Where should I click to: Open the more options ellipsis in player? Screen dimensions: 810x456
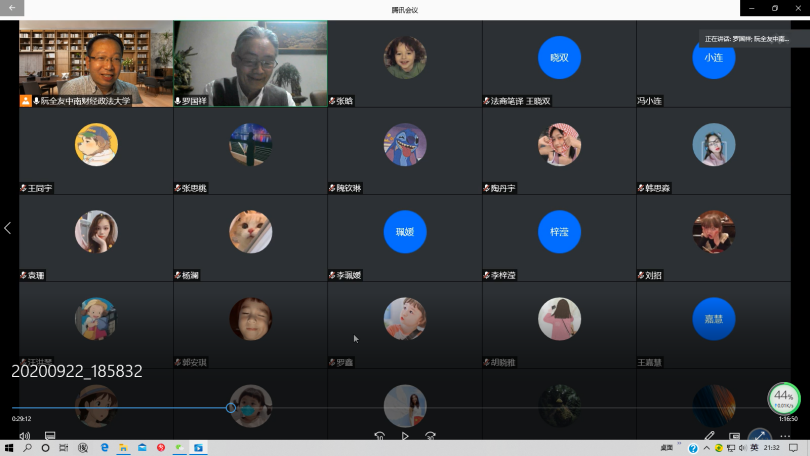click(786, 436)
